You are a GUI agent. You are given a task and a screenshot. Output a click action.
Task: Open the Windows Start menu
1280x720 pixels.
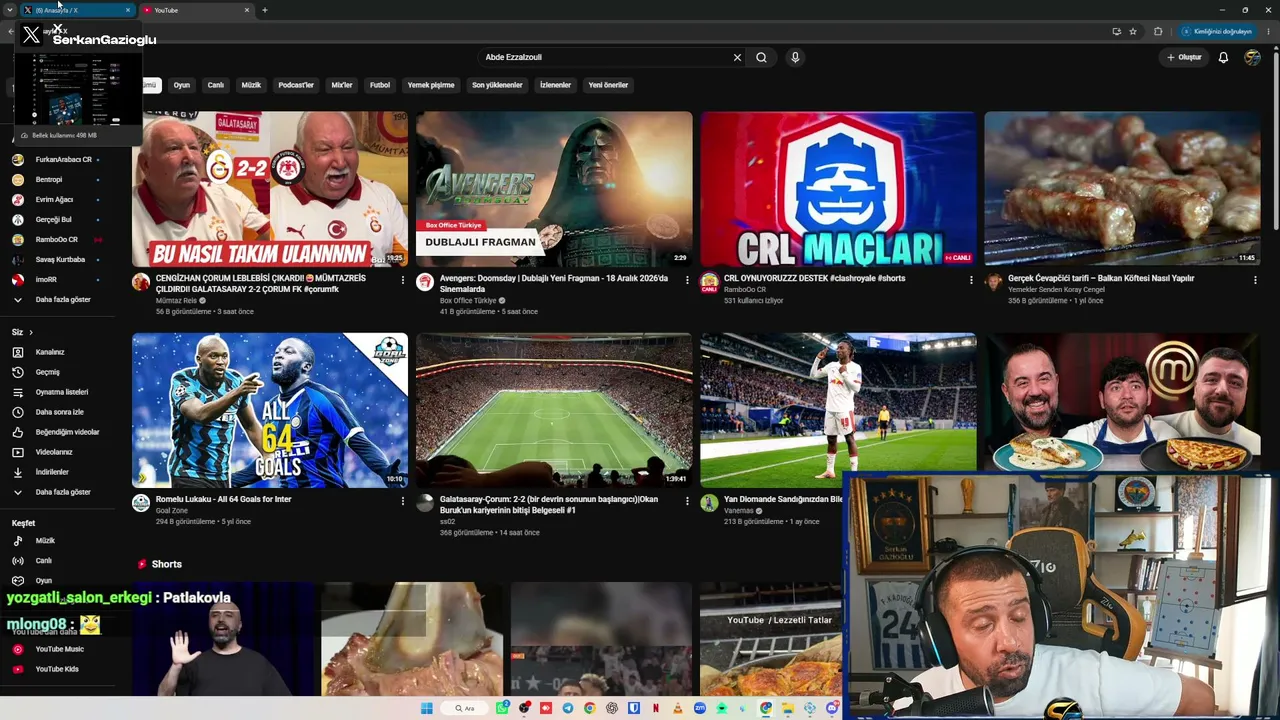[427, 708]
